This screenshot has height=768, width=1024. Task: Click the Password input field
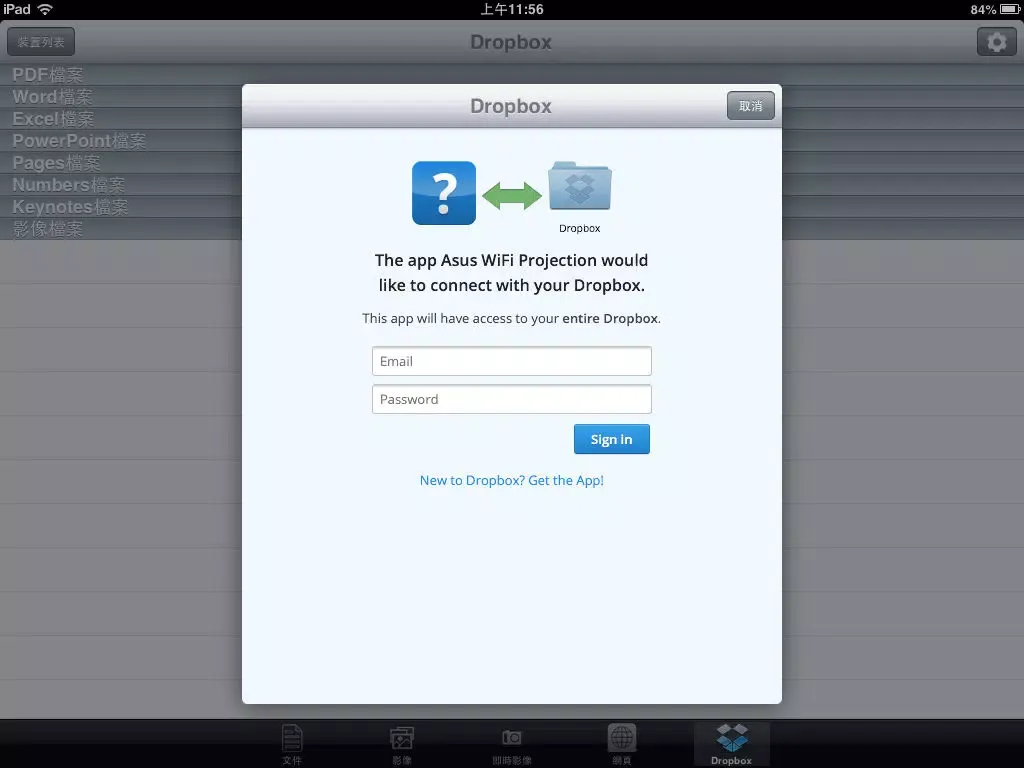511,399
